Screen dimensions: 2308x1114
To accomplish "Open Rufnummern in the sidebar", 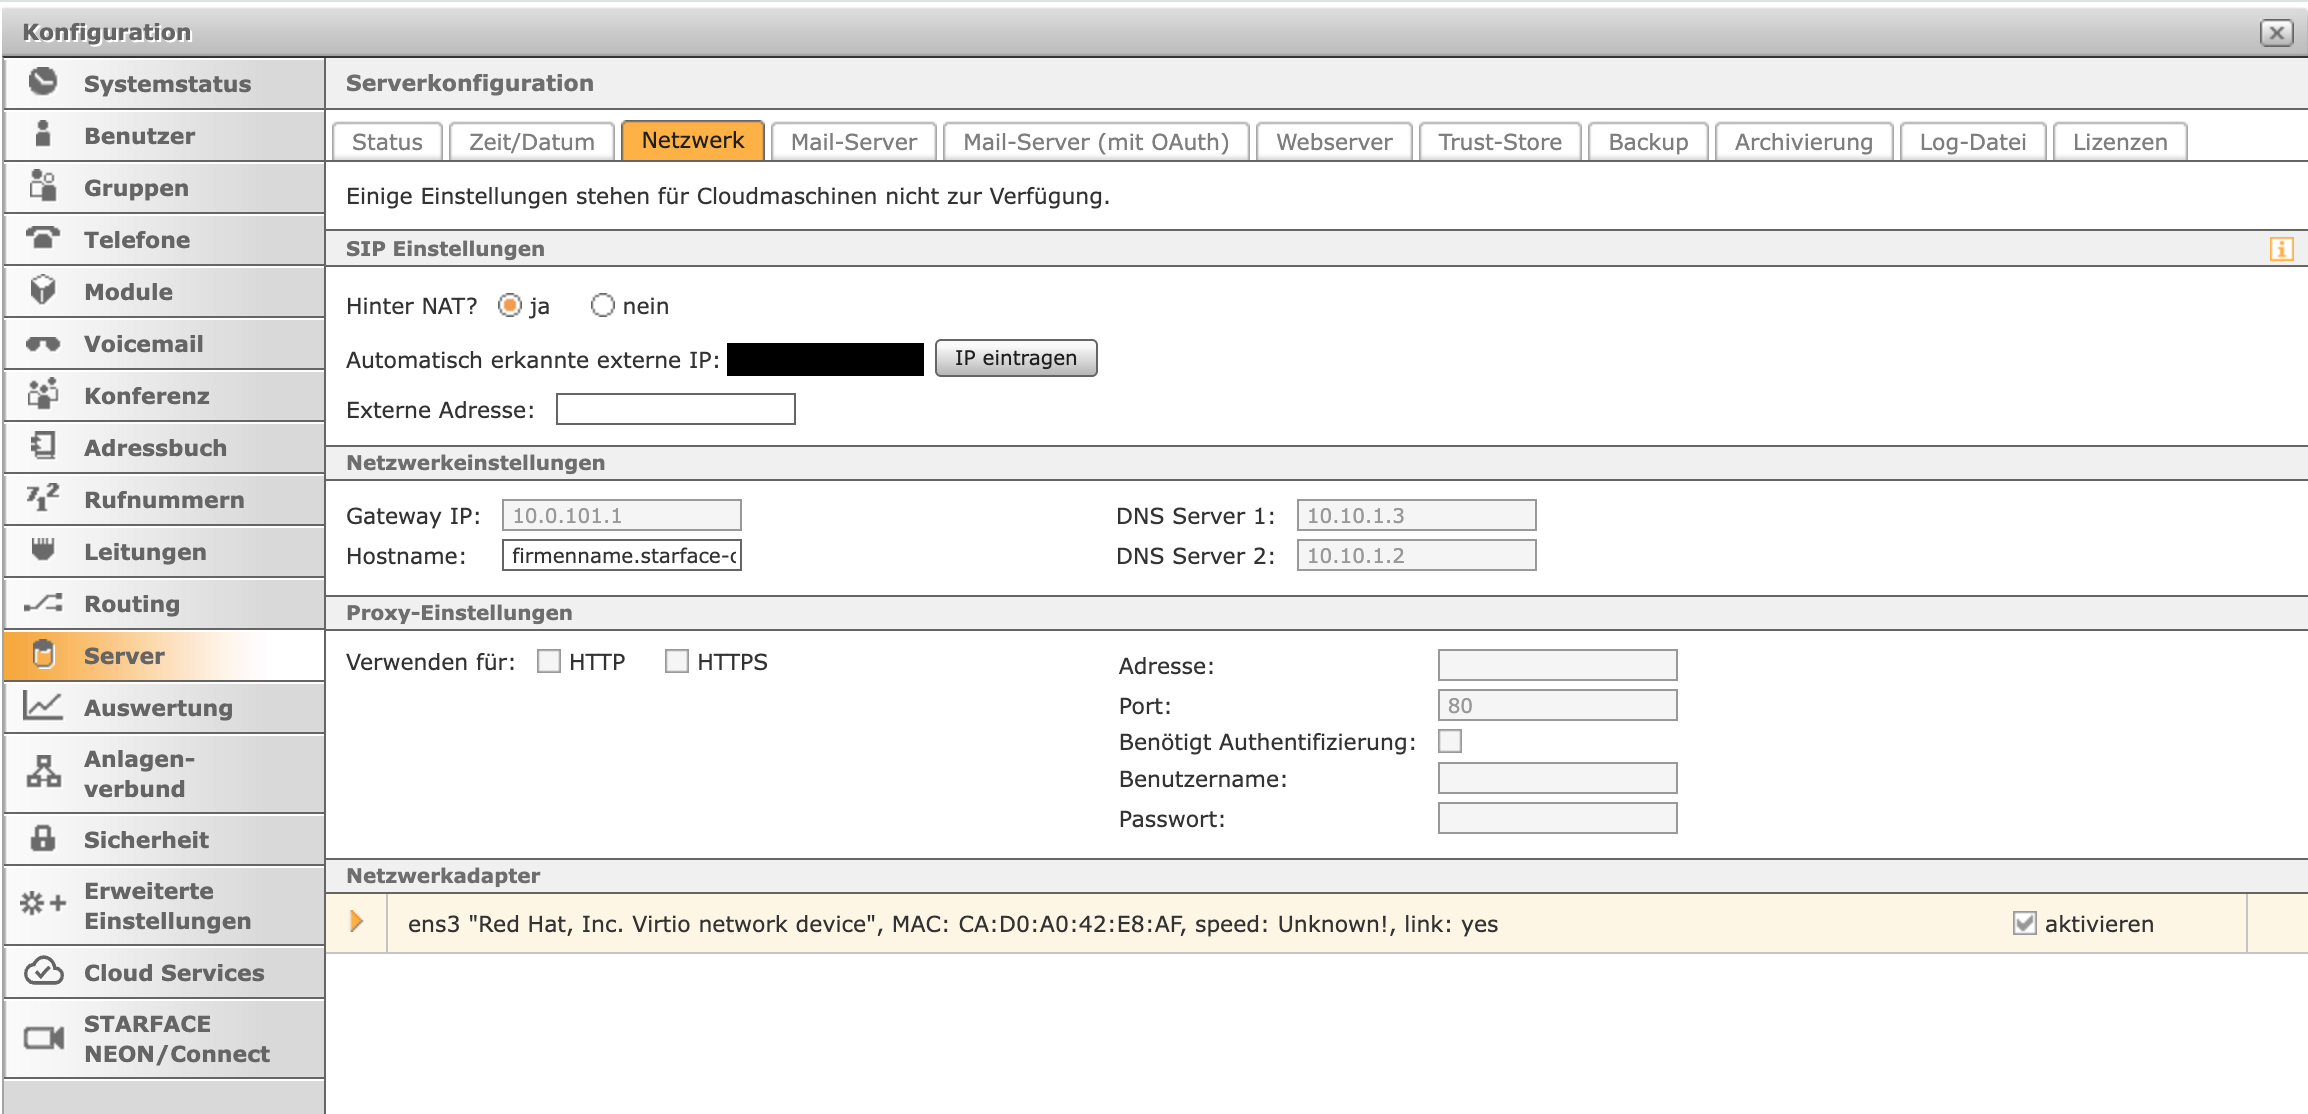I will coord(165,499).
